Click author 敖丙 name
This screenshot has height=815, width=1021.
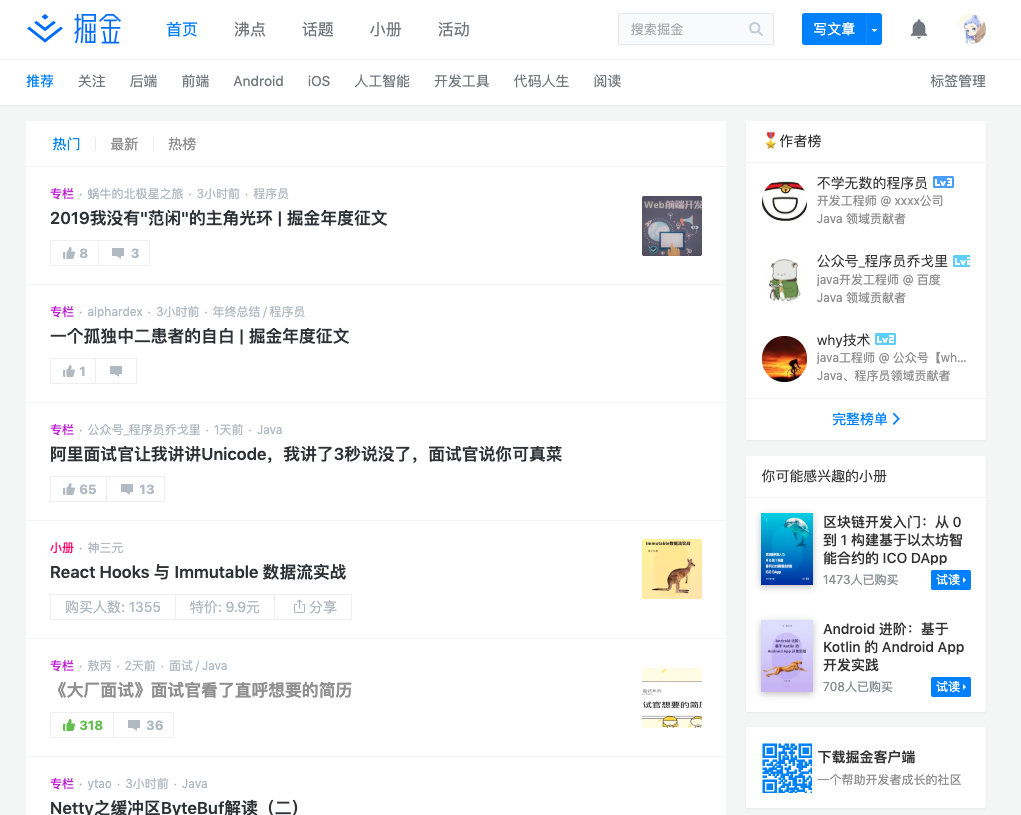100,666
